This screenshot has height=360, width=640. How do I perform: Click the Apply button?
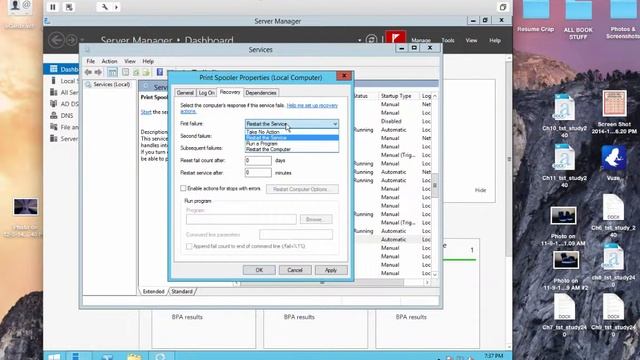click(331, 270)
